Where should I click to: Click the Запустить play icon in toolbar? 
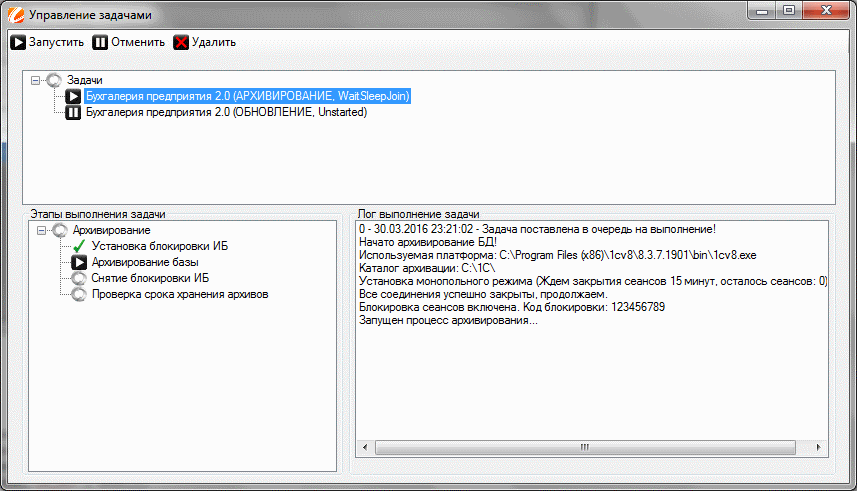click(x=17, y=42)
